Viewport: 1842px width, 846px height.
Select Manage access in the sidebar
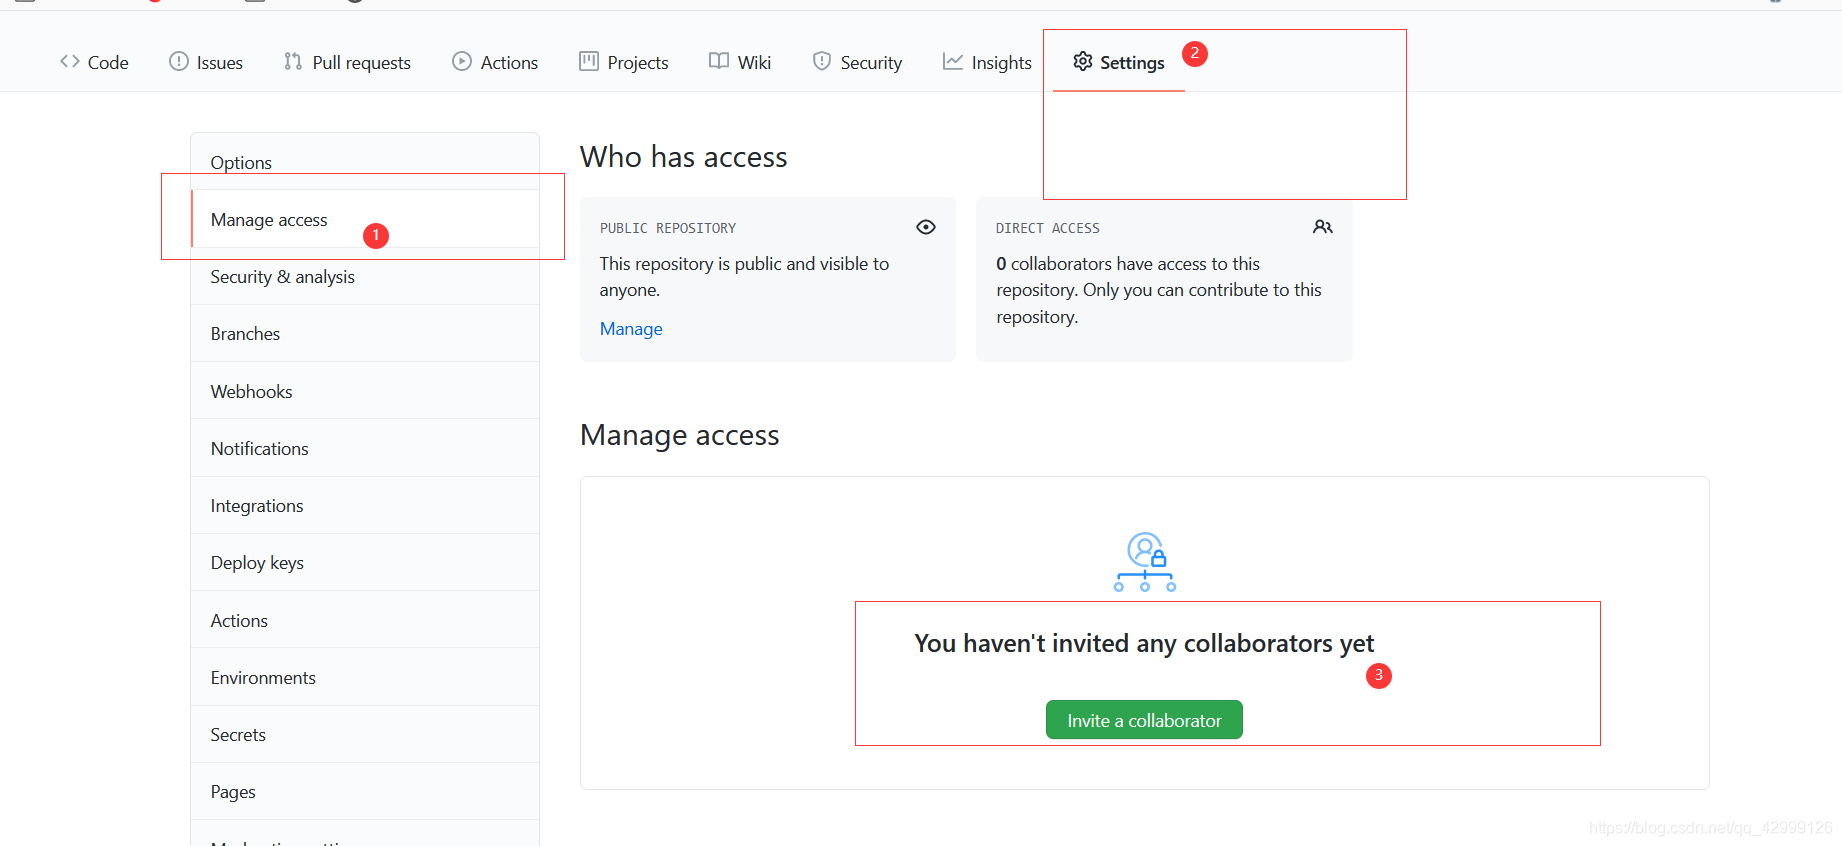pos(365,219)
